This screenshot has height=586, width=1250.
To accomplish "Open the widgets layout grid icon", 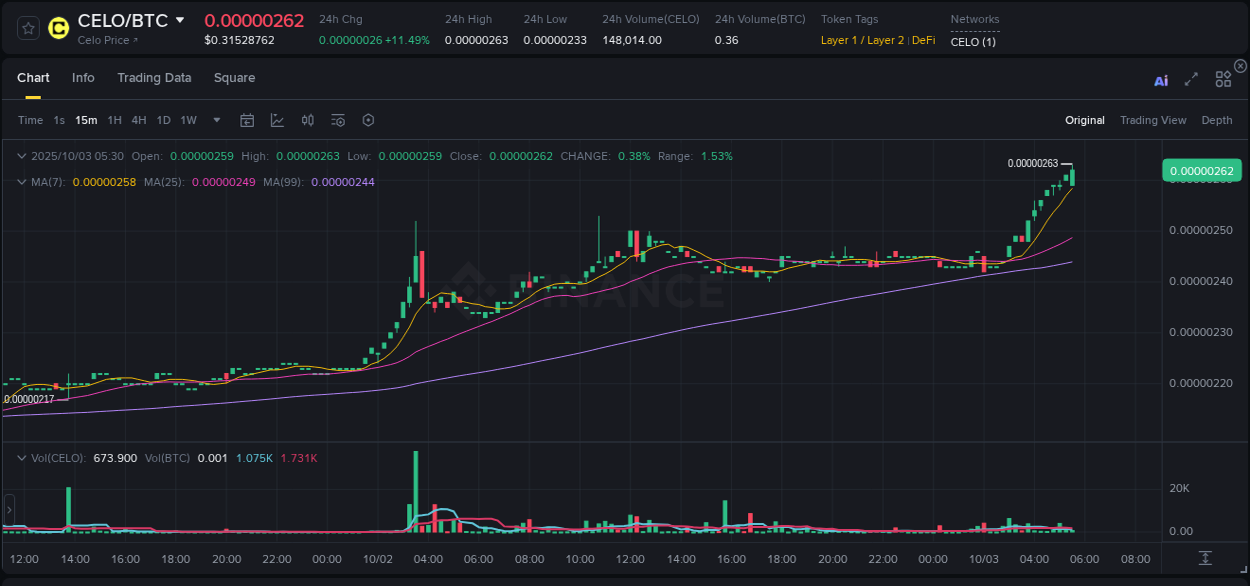I will pos(1223,80).
